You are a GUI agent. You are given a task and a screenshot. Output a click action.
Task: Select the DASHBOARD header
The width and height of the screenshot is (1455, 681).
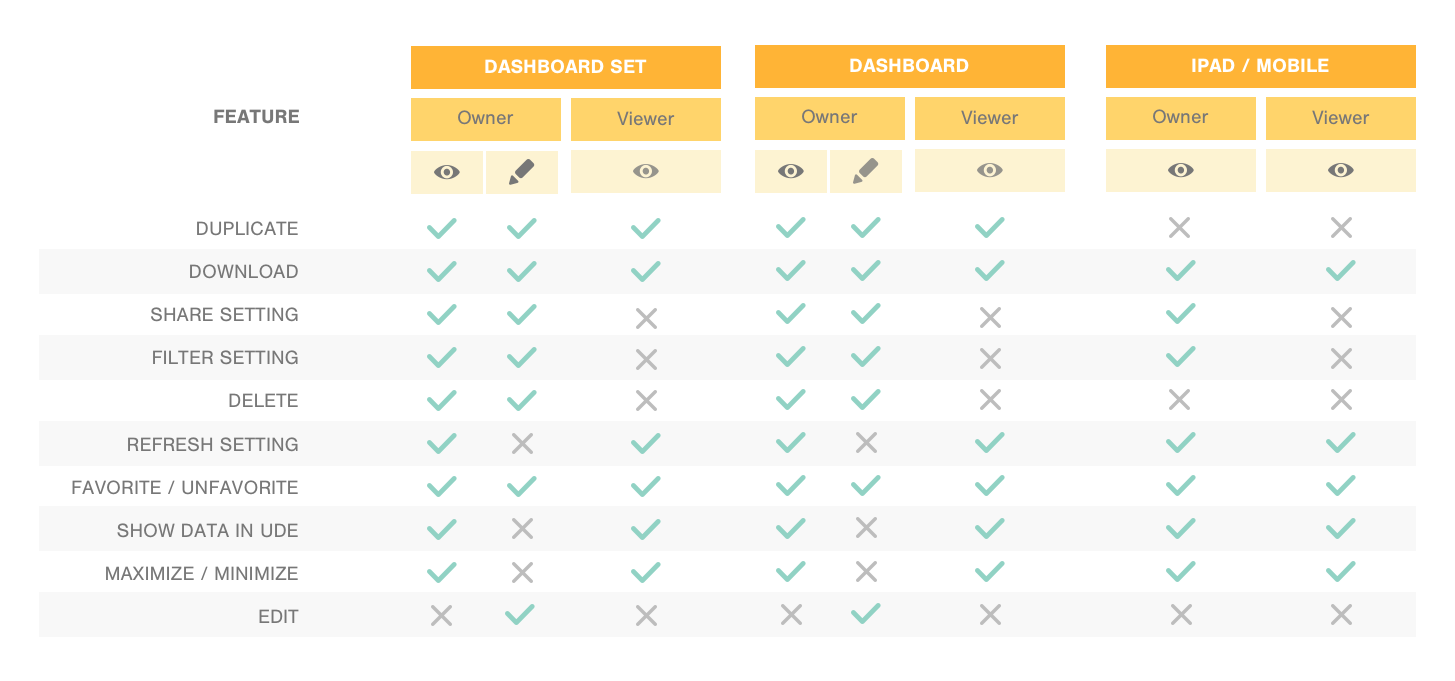coord(910,66)
